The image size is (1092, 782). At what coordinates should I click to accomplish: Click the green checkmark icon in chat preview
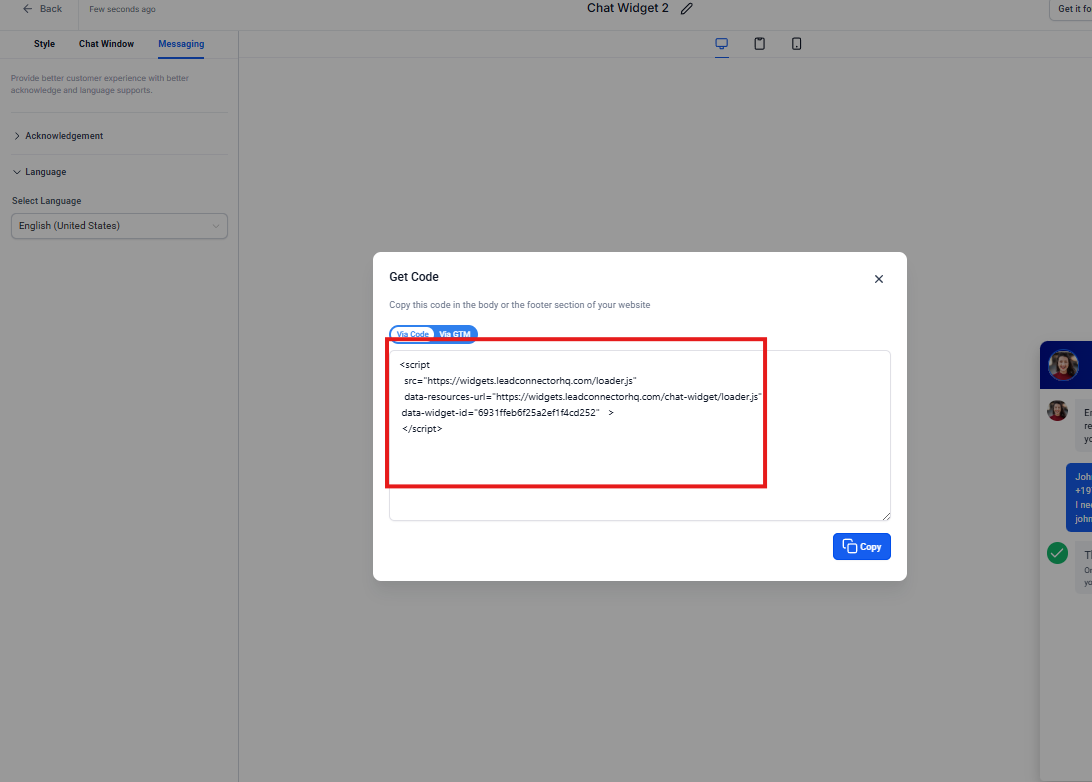point(1057,553)
